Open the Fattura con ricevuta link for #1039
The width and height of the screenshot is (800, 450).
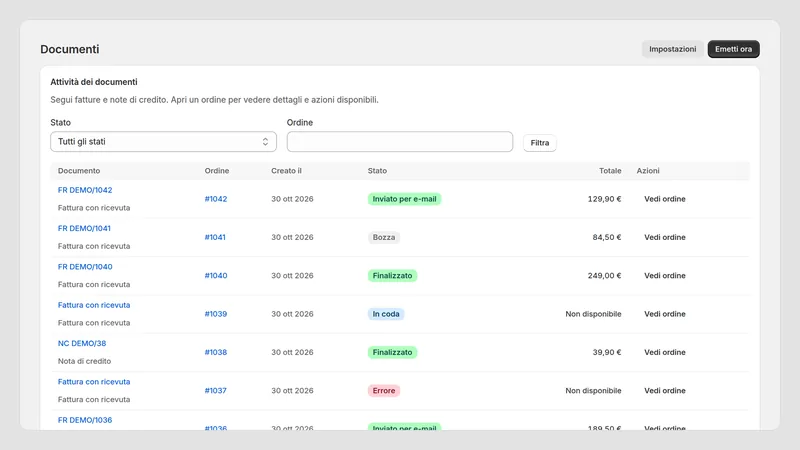(94, 305)
